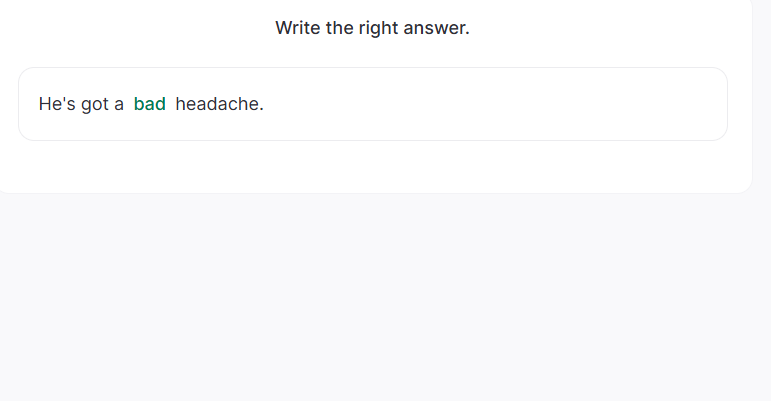Image resolution: width=771 pixels, height=401 pixels.
Task: Click the word "got" in the sentence
Action: [95, 104]
